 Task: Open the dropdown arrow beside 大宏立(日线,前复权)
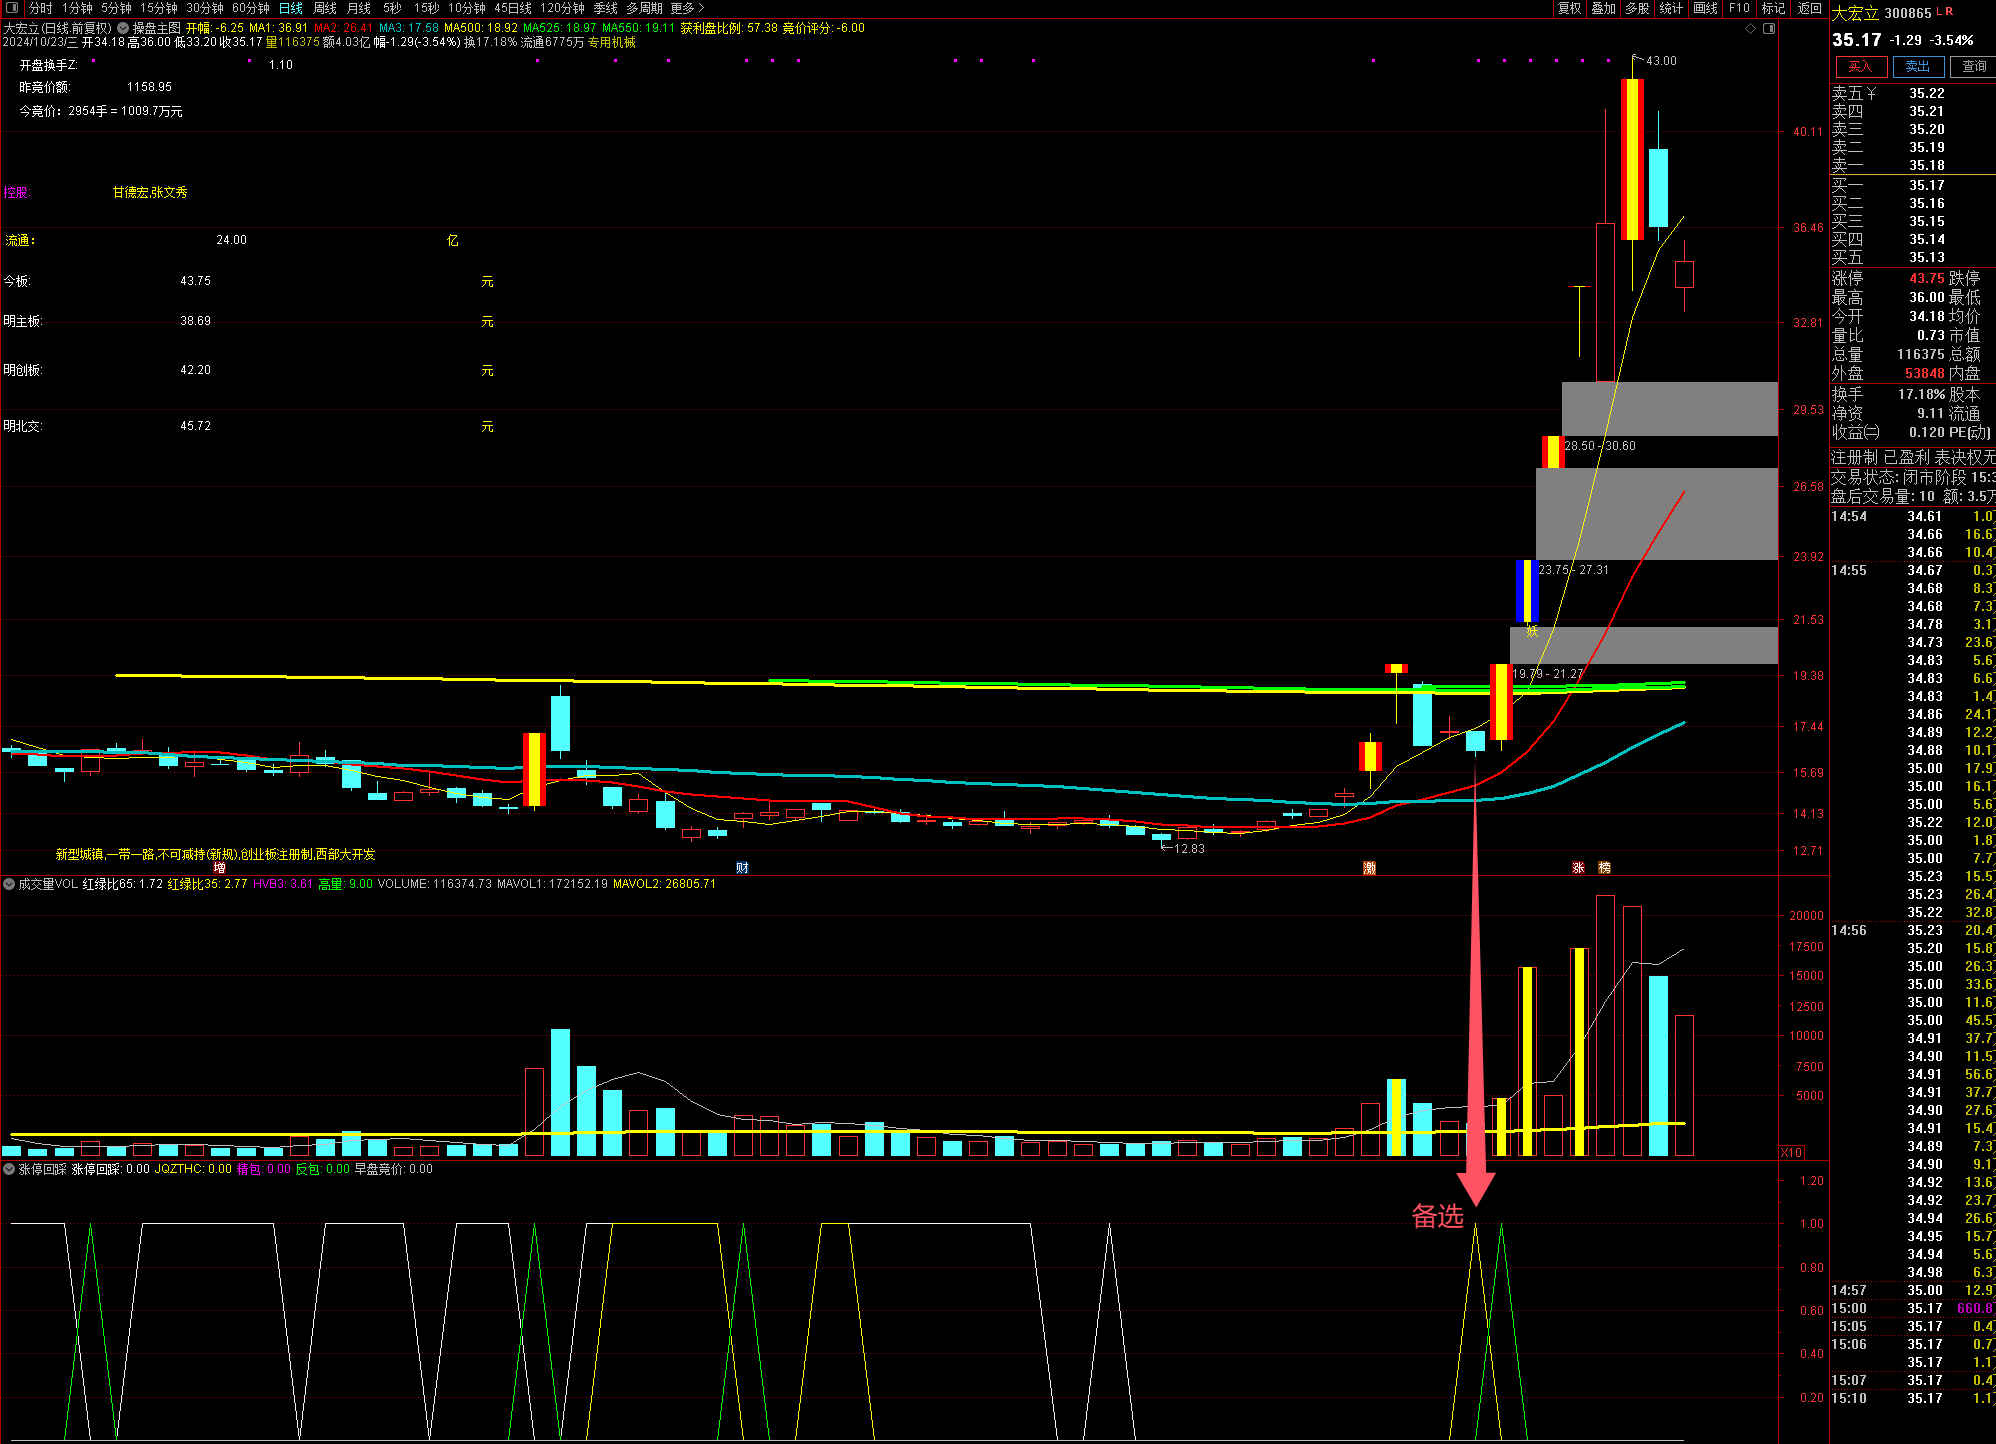pyautogui.click(x=123, y=28)
